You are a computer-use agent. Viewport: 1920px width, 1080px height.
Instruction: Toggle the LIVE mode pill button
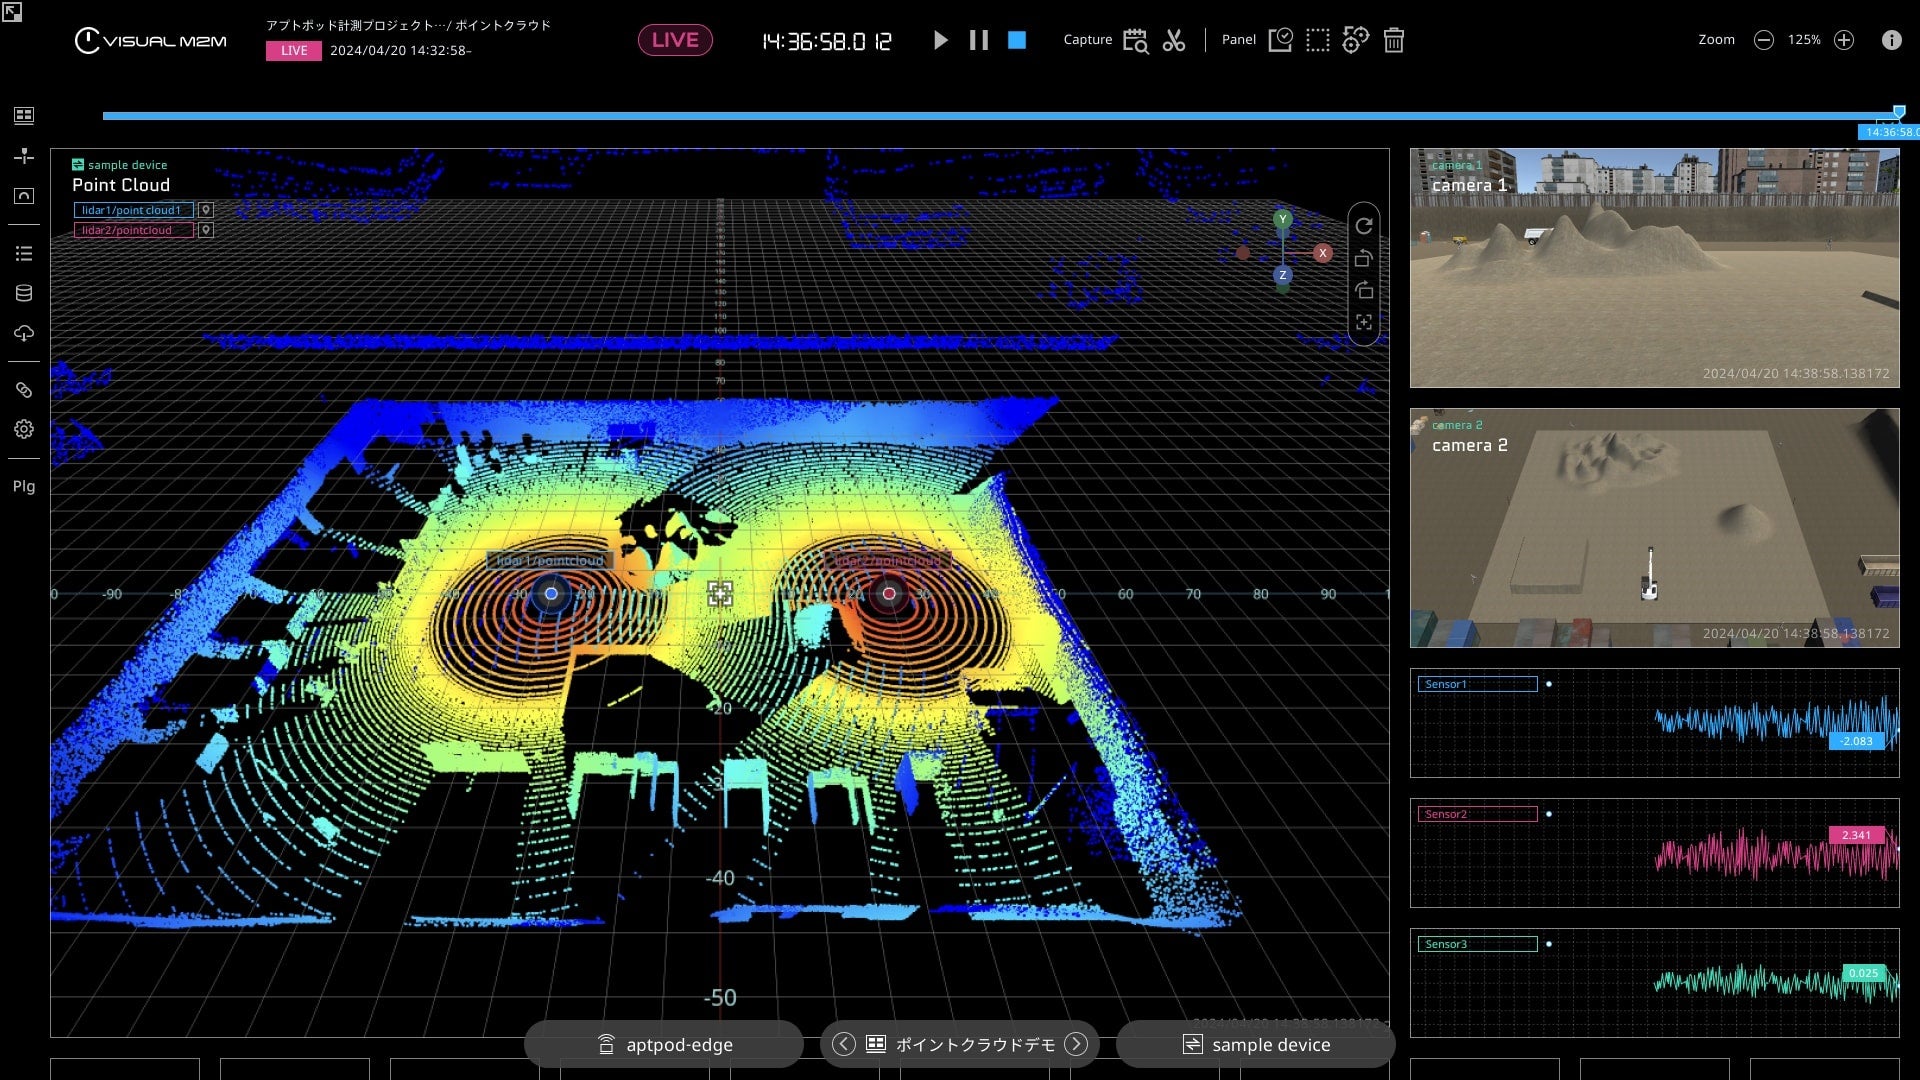tap(675, 40)
